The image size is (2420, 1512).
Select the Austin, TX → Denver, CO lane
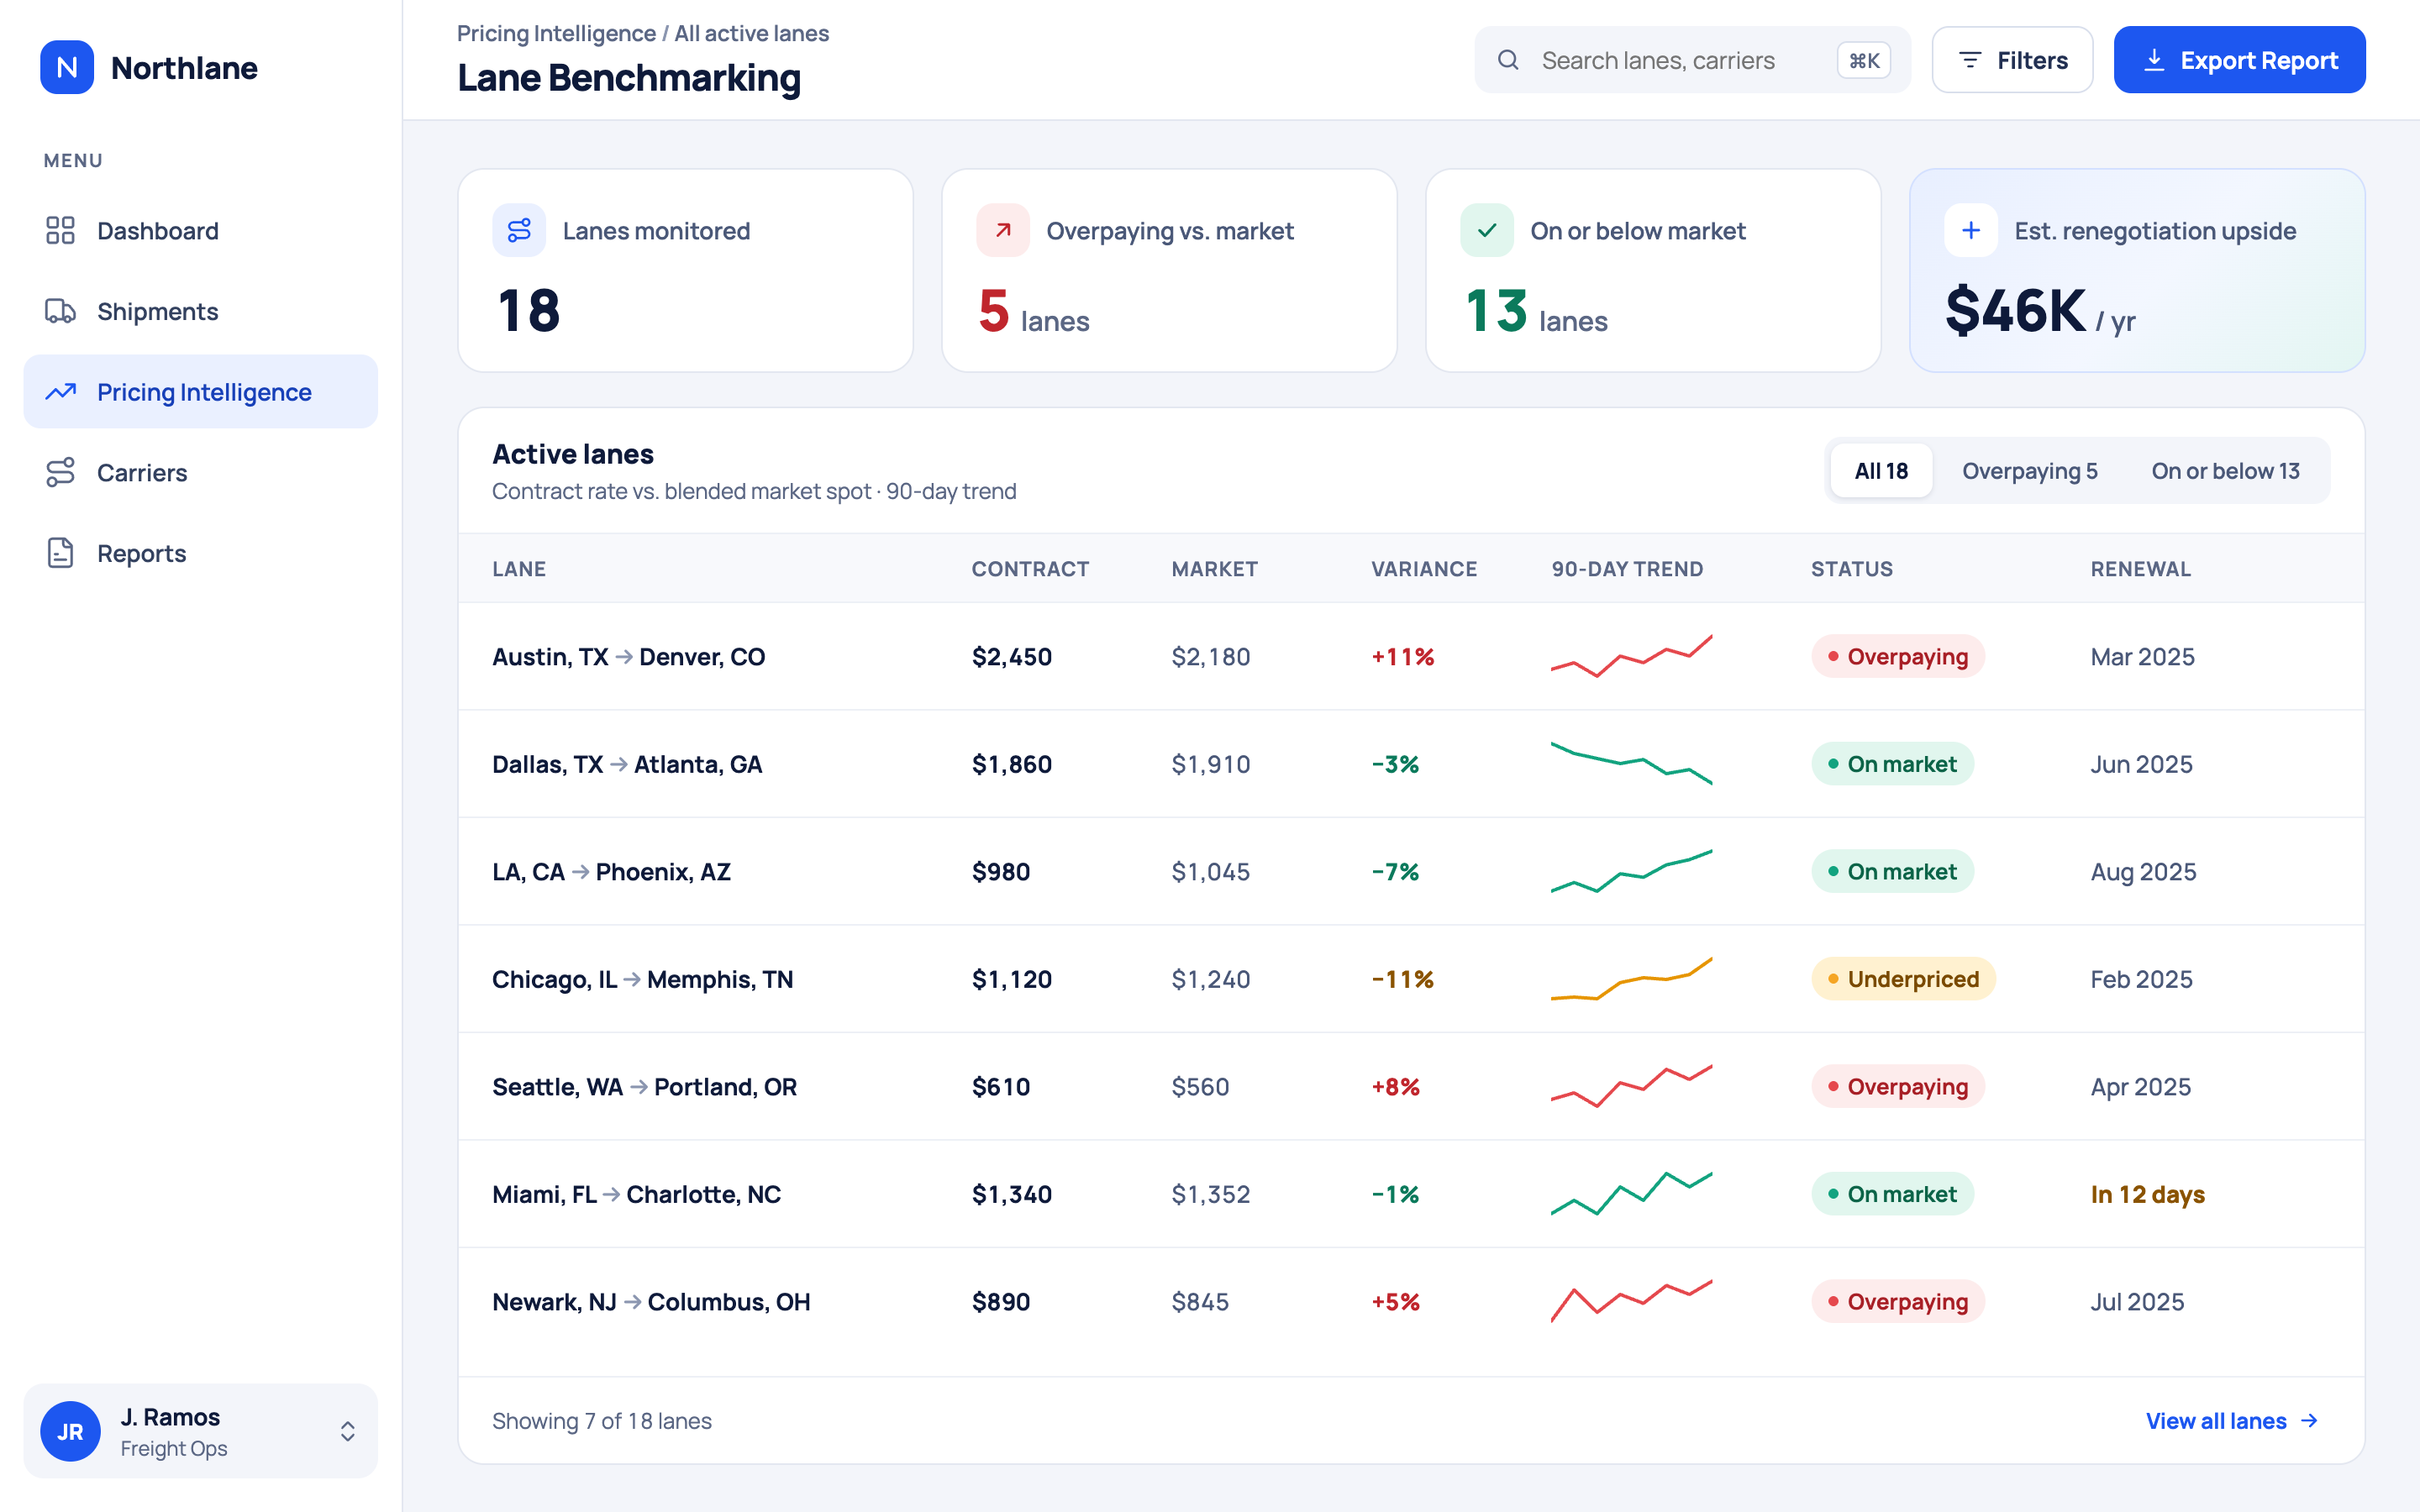point(1411,656)
